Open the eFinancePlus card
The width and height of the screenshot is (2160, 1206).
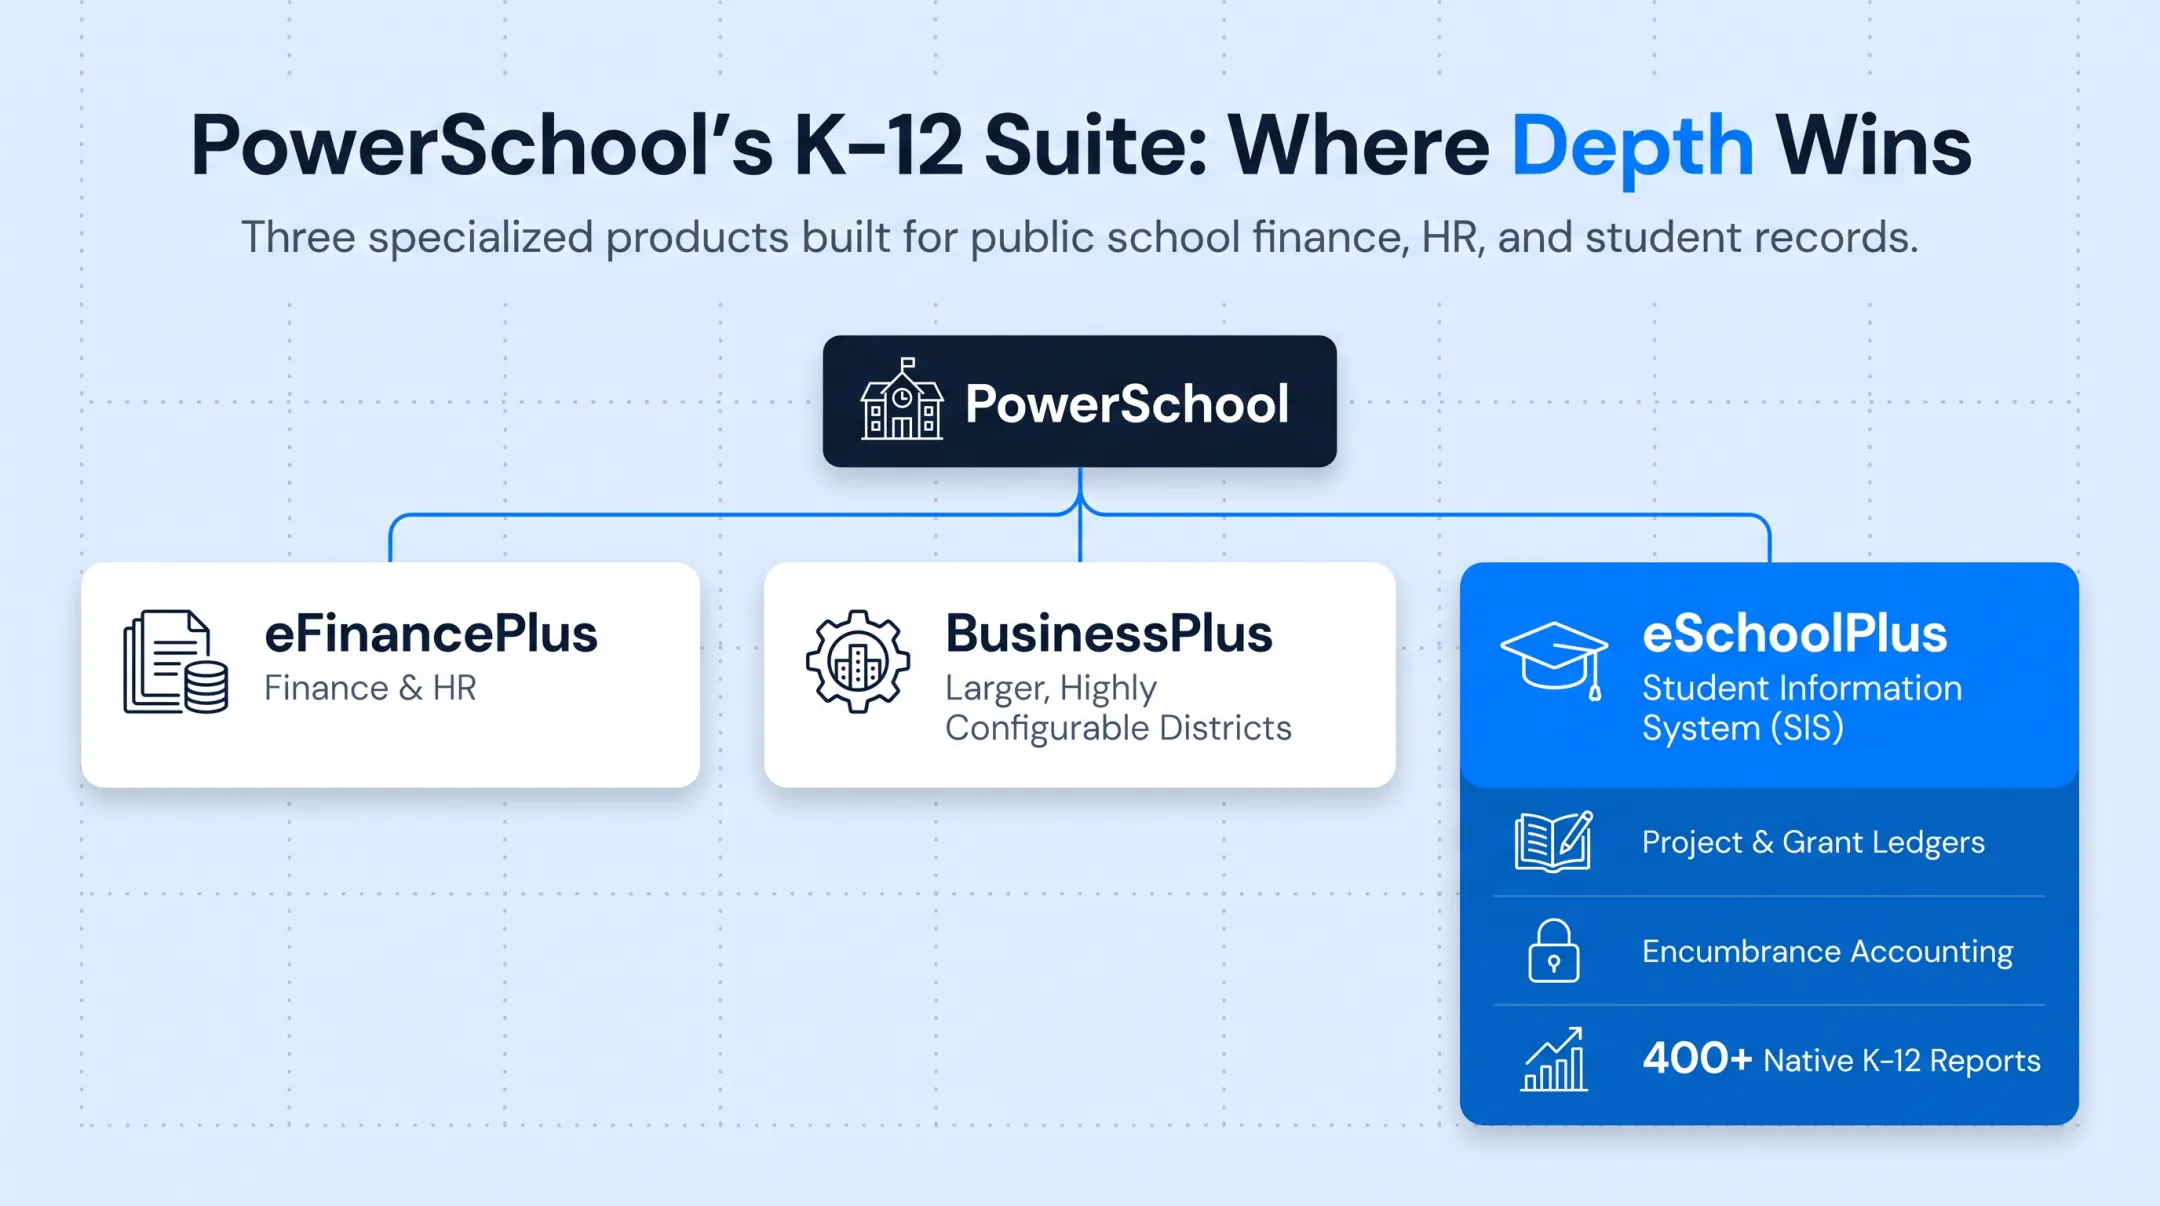(x=390, y=674)
